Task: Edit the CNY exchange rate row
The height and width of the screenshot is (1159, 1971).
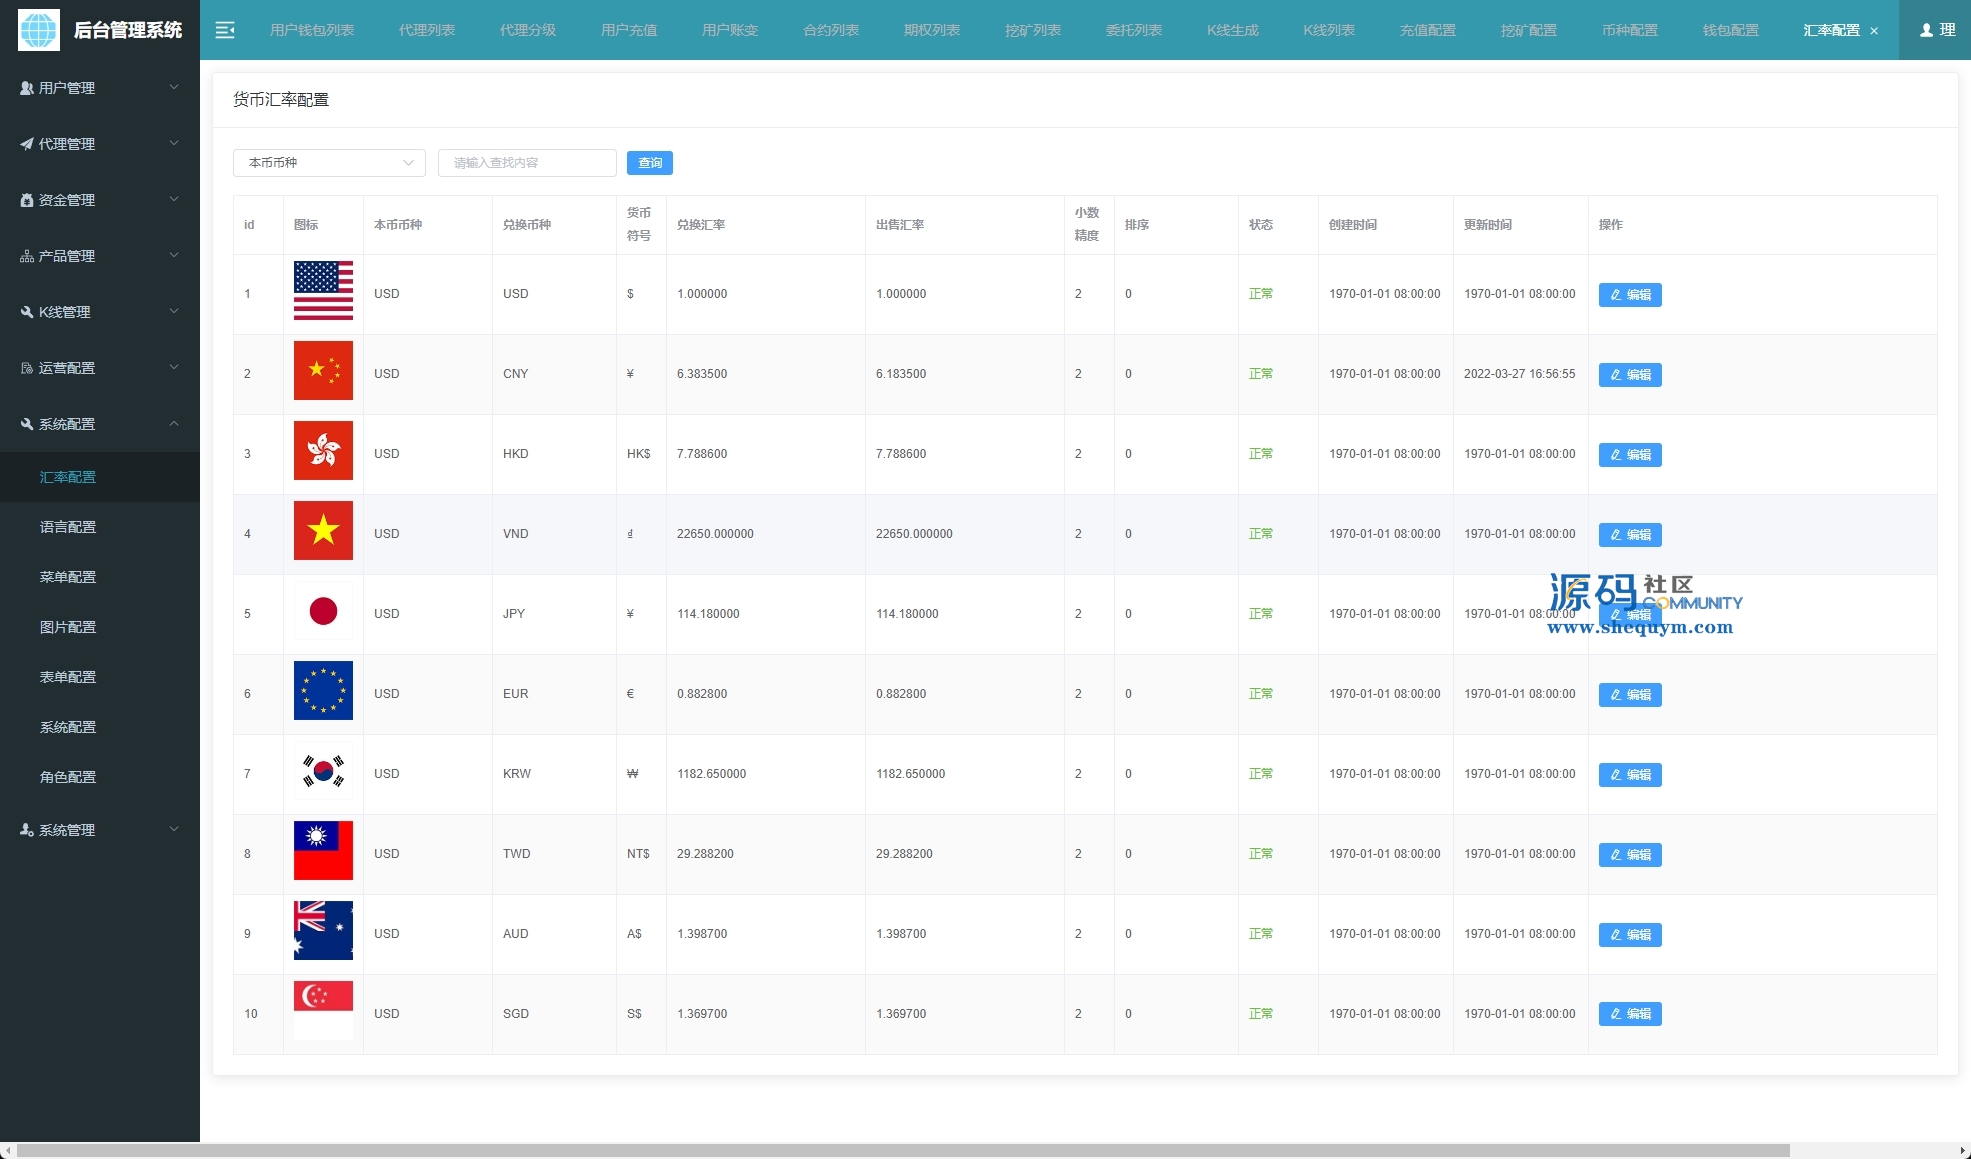Action: click(x=1629, y=375)
